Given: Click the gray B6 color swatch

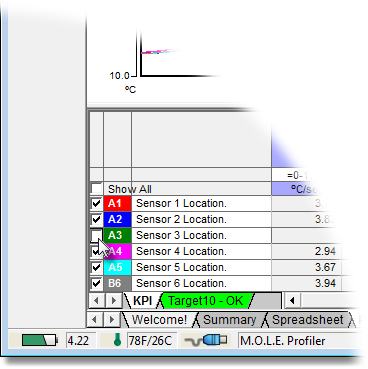Looking at the screenshot, I should click(x=117, y=283).
